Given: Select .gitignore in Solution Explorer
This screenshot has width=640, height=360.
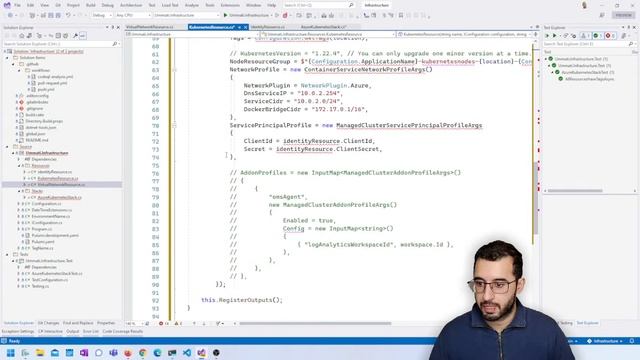Looking at the screenshot, I should tap(35, 109).
